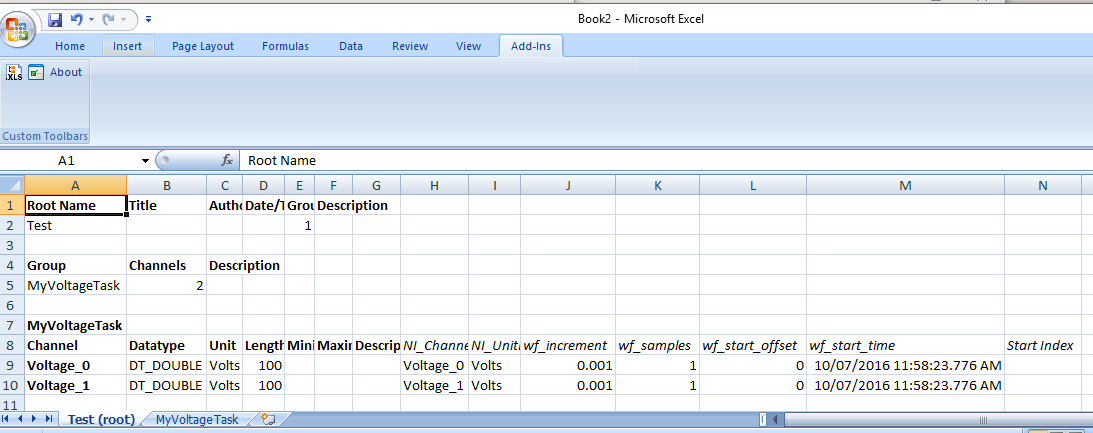Select the wf_start_offset header cell
This screenshot has width=1093, height=433.
pos(753,345)
